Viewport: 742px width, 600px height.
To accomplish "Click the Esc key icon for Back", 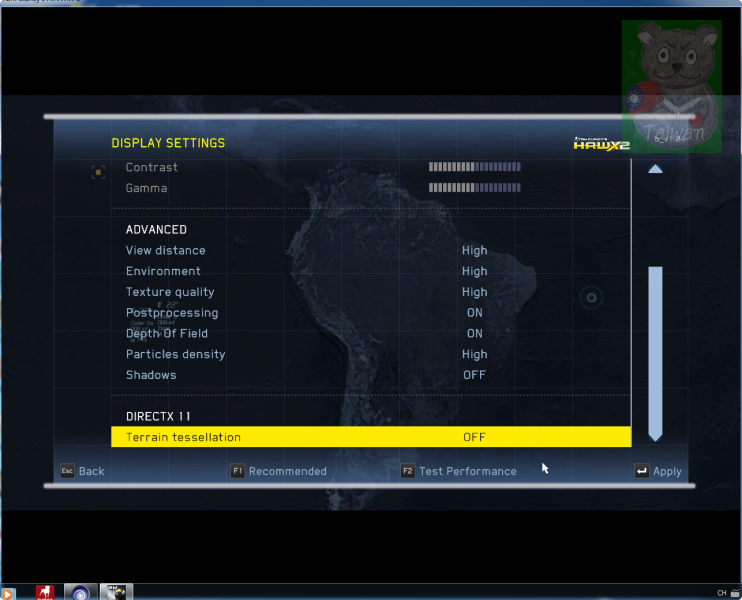I will (67, 471).
